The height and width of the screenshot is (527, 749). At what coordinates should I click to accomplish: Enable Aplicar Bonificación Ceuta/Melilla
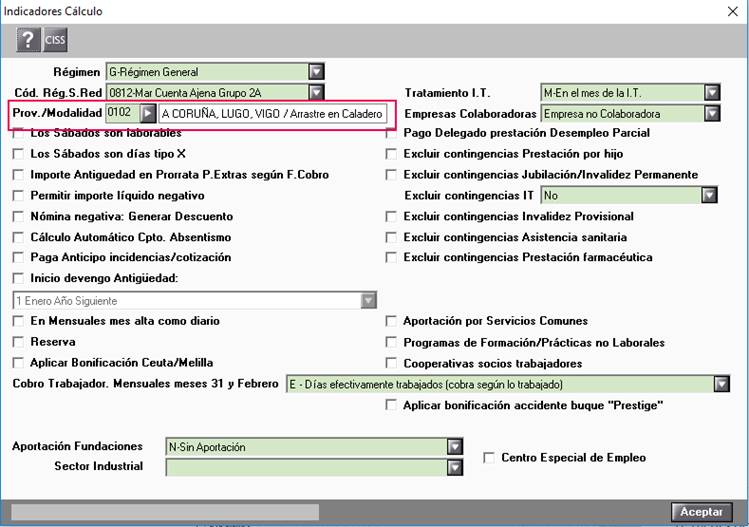click(x=18, y=363)
